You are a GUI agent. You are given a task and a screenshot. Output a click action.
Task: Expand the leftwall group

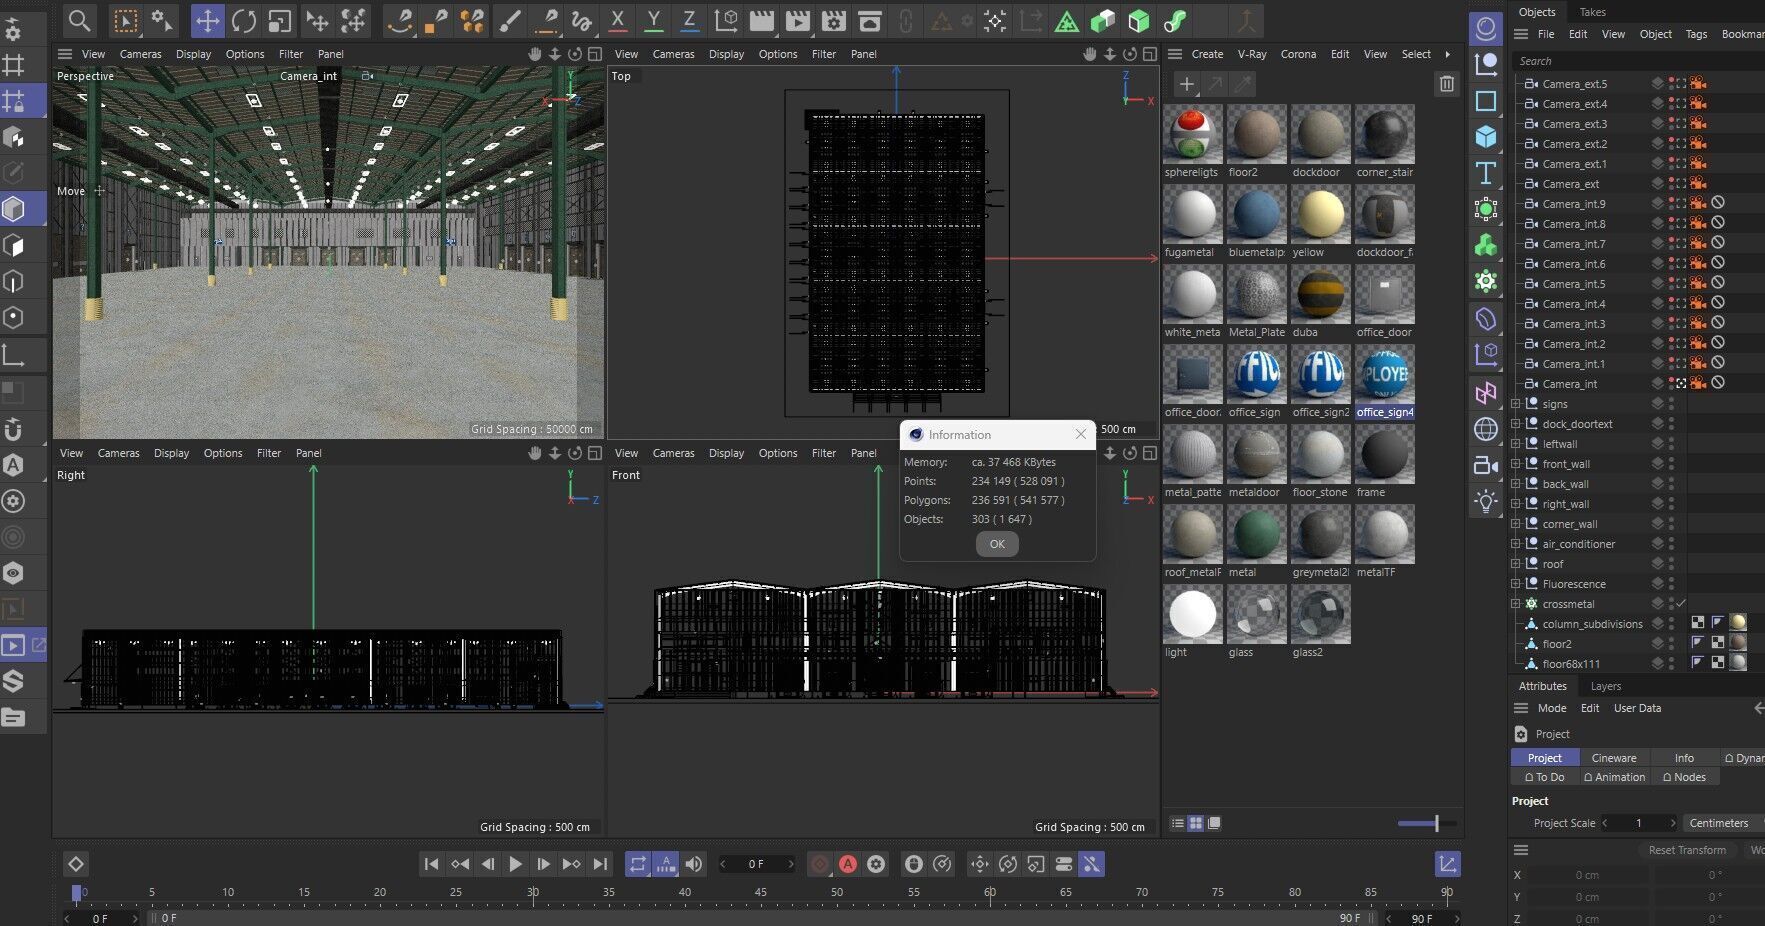tap(1516, 444)
